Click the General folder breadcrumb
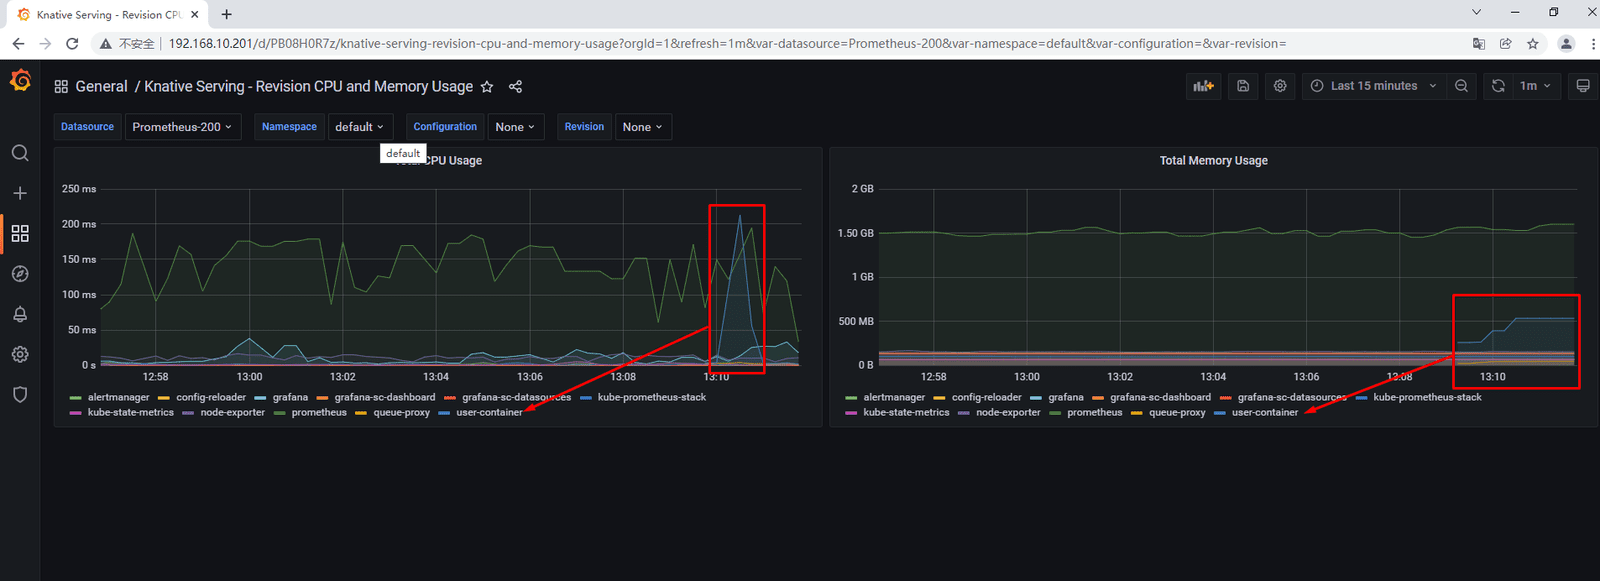 pyautogui.click(x=101, y=87)
